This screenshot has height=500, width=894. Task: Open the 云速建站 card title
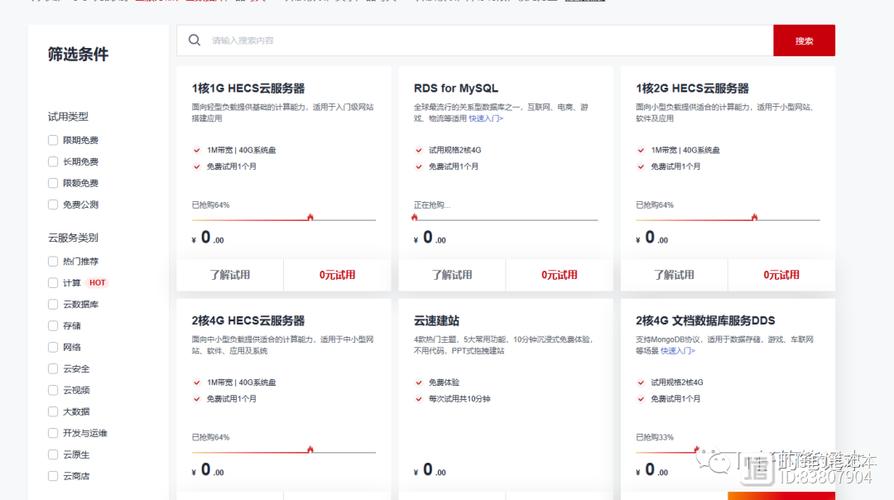[436, 320]
